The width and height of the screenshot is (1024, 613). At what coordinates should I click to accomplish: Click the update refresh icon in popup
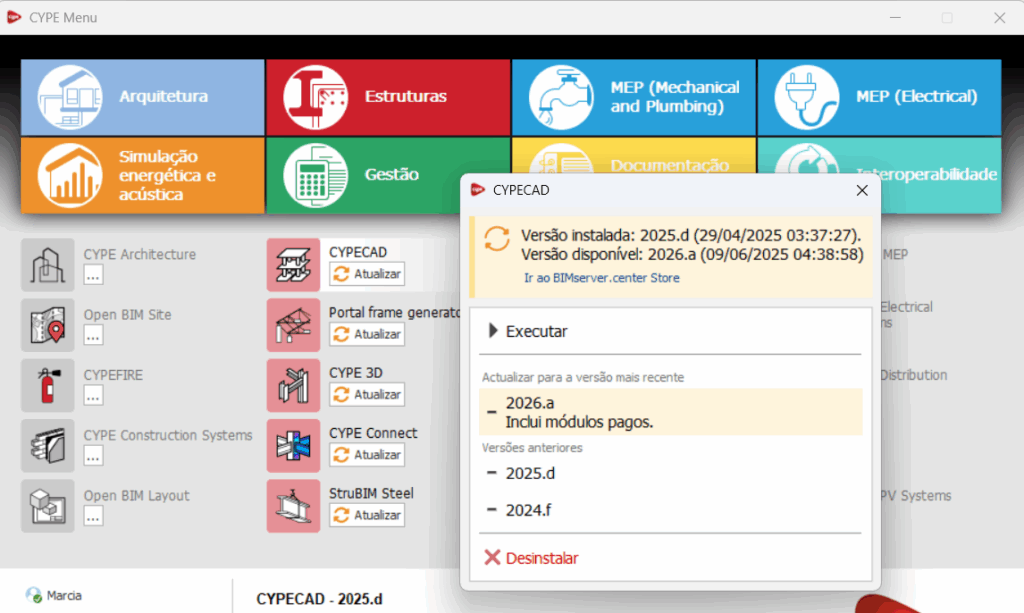coord(497,239)
